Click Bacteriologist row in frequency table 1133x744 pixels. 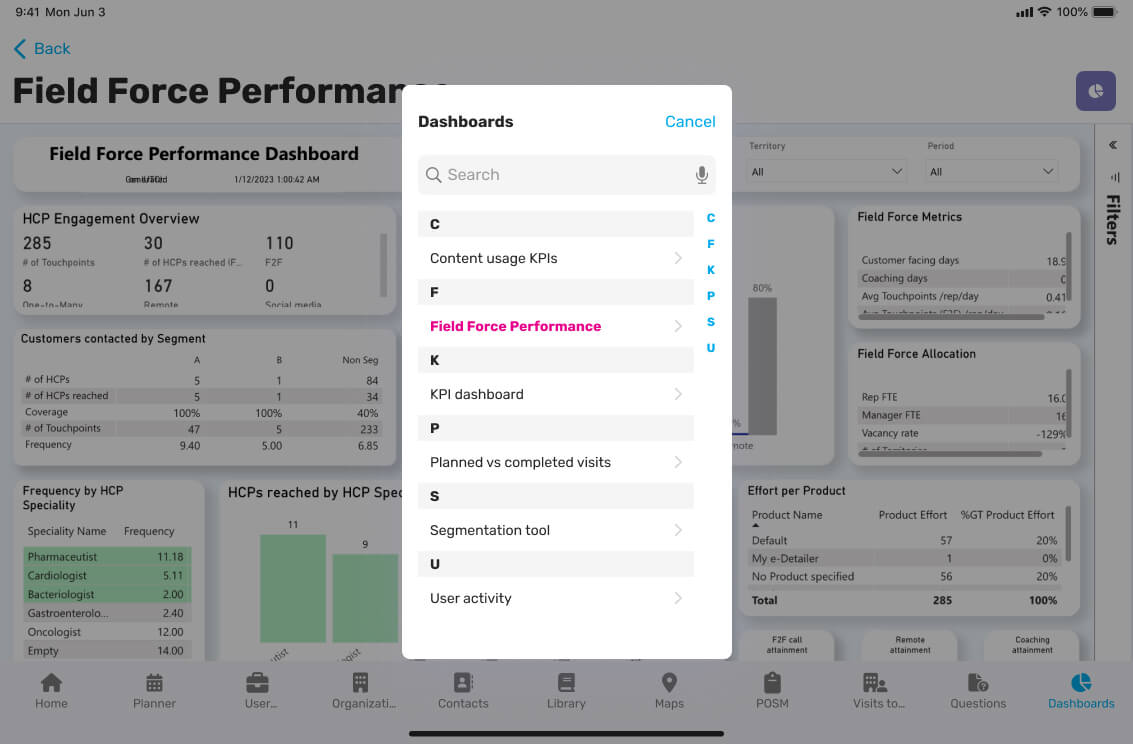click(107, 594)
